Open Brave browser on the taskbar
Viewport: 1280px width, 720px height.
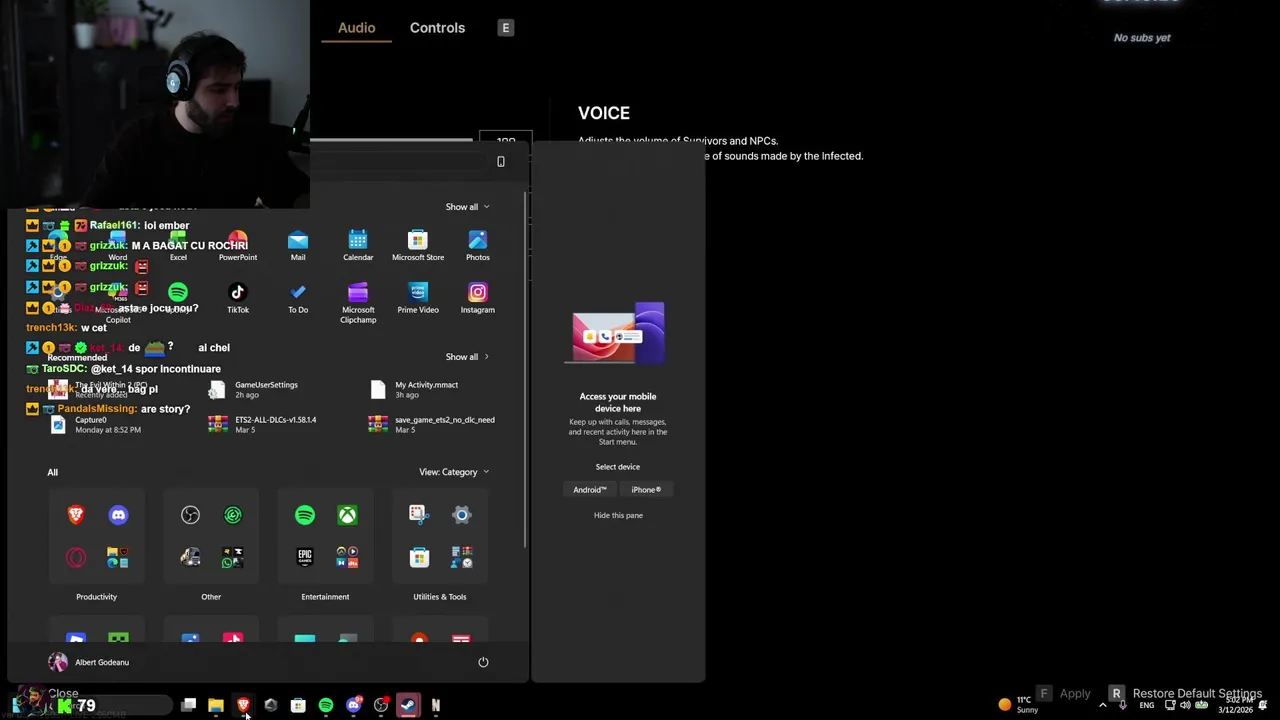(x=243, y=706)
